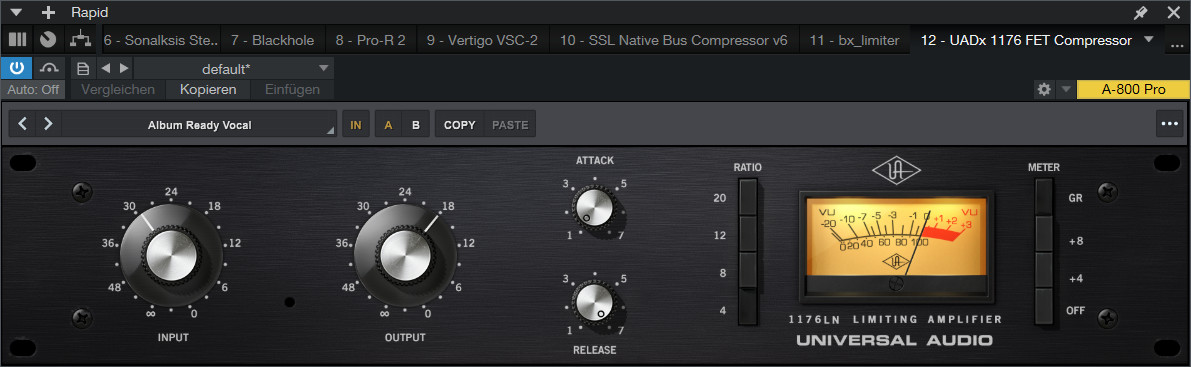The width and height of the screenshot is (1191, 367).
Task: Switch to the 7 - Blackhole tab
Action: pos(273,40)
